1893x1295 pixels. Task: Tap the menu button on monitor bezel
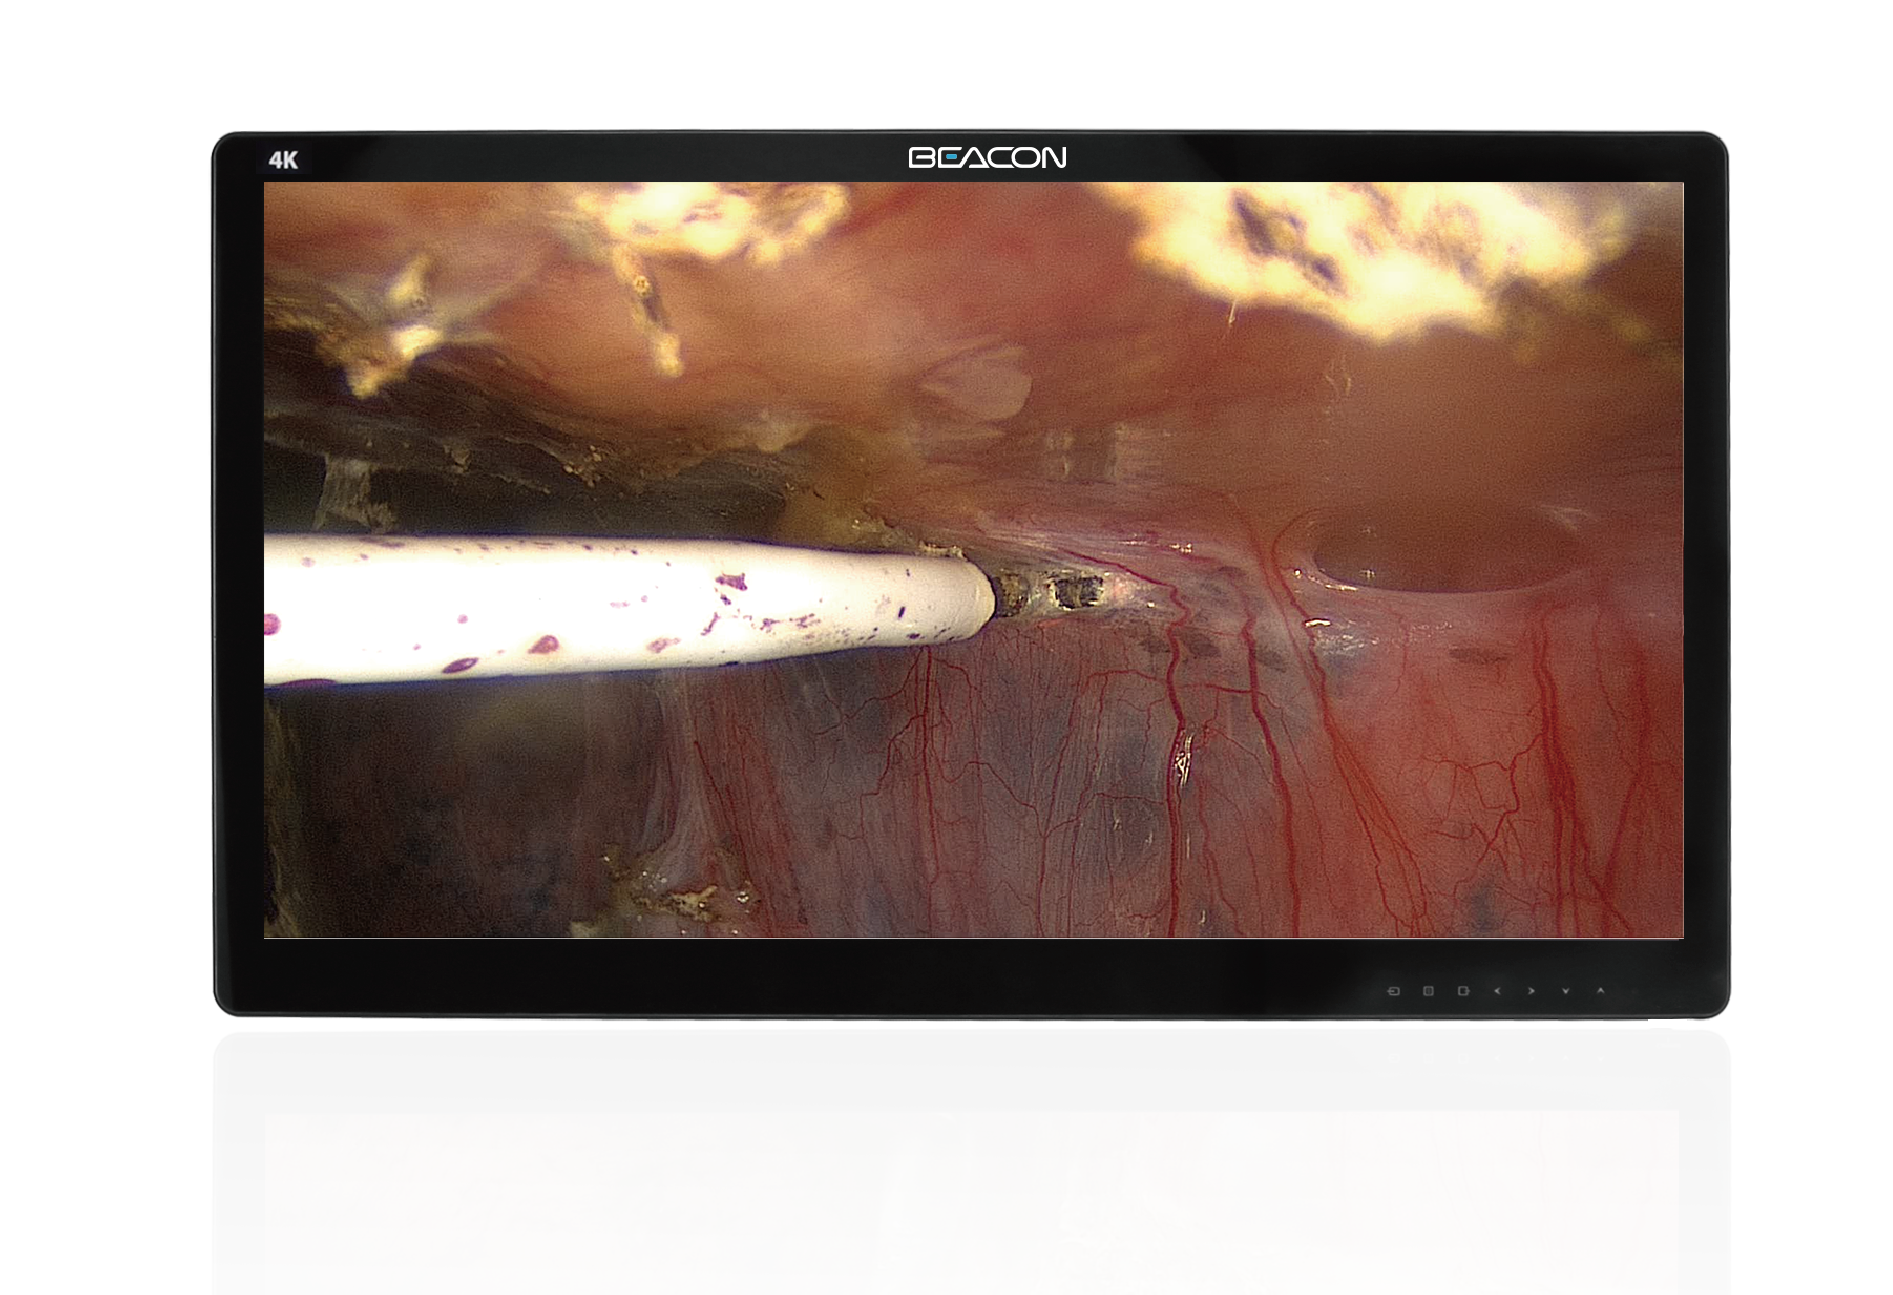tap(1428, 991)
